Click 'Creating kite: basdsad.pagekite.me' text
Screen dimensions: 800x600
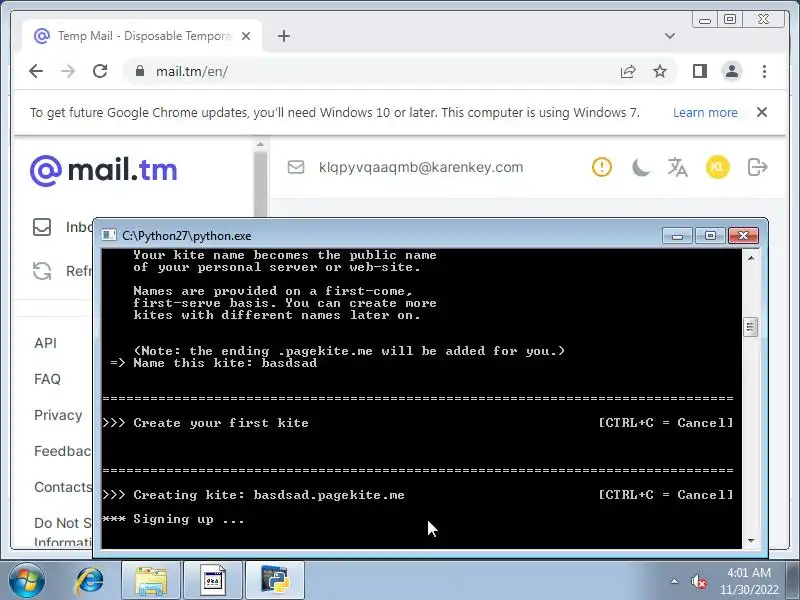coord(269,495)
